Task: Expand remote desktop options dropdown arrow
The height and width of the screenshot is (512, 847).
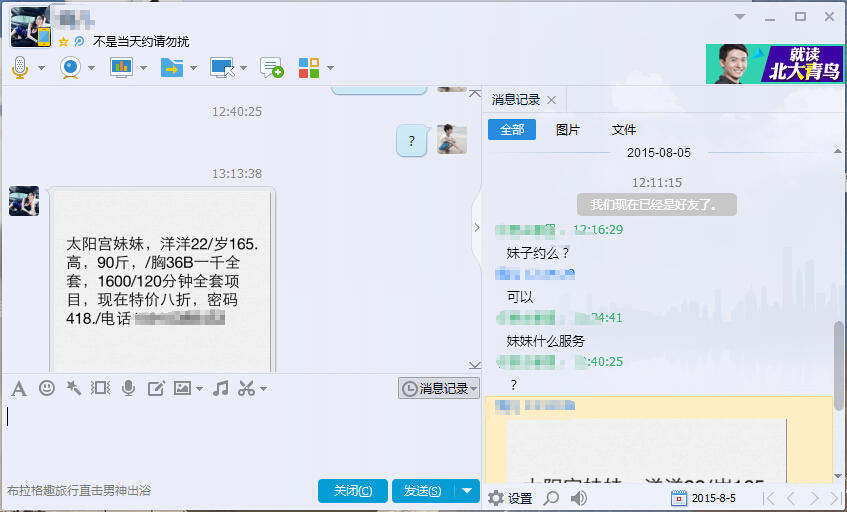Action: [243, 68]
